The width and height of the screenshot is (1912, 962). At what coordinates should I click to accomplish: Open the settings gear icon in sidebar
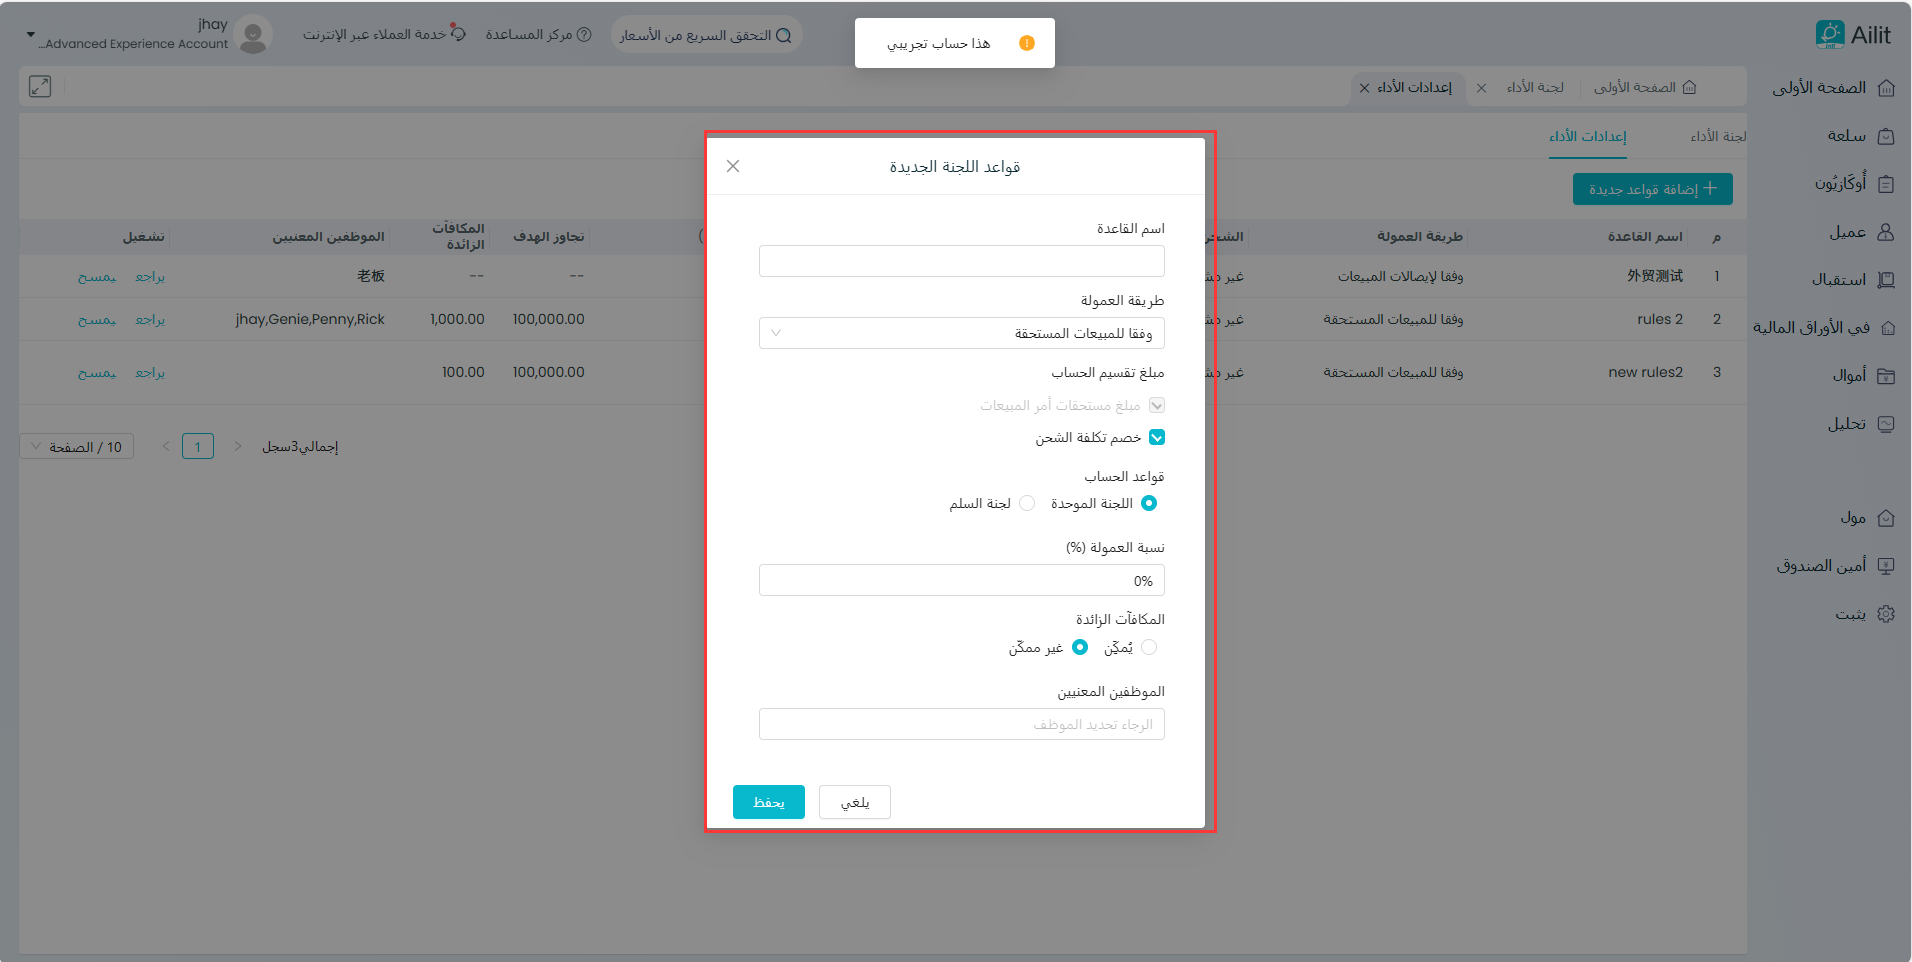click(x=1886, y=614)
